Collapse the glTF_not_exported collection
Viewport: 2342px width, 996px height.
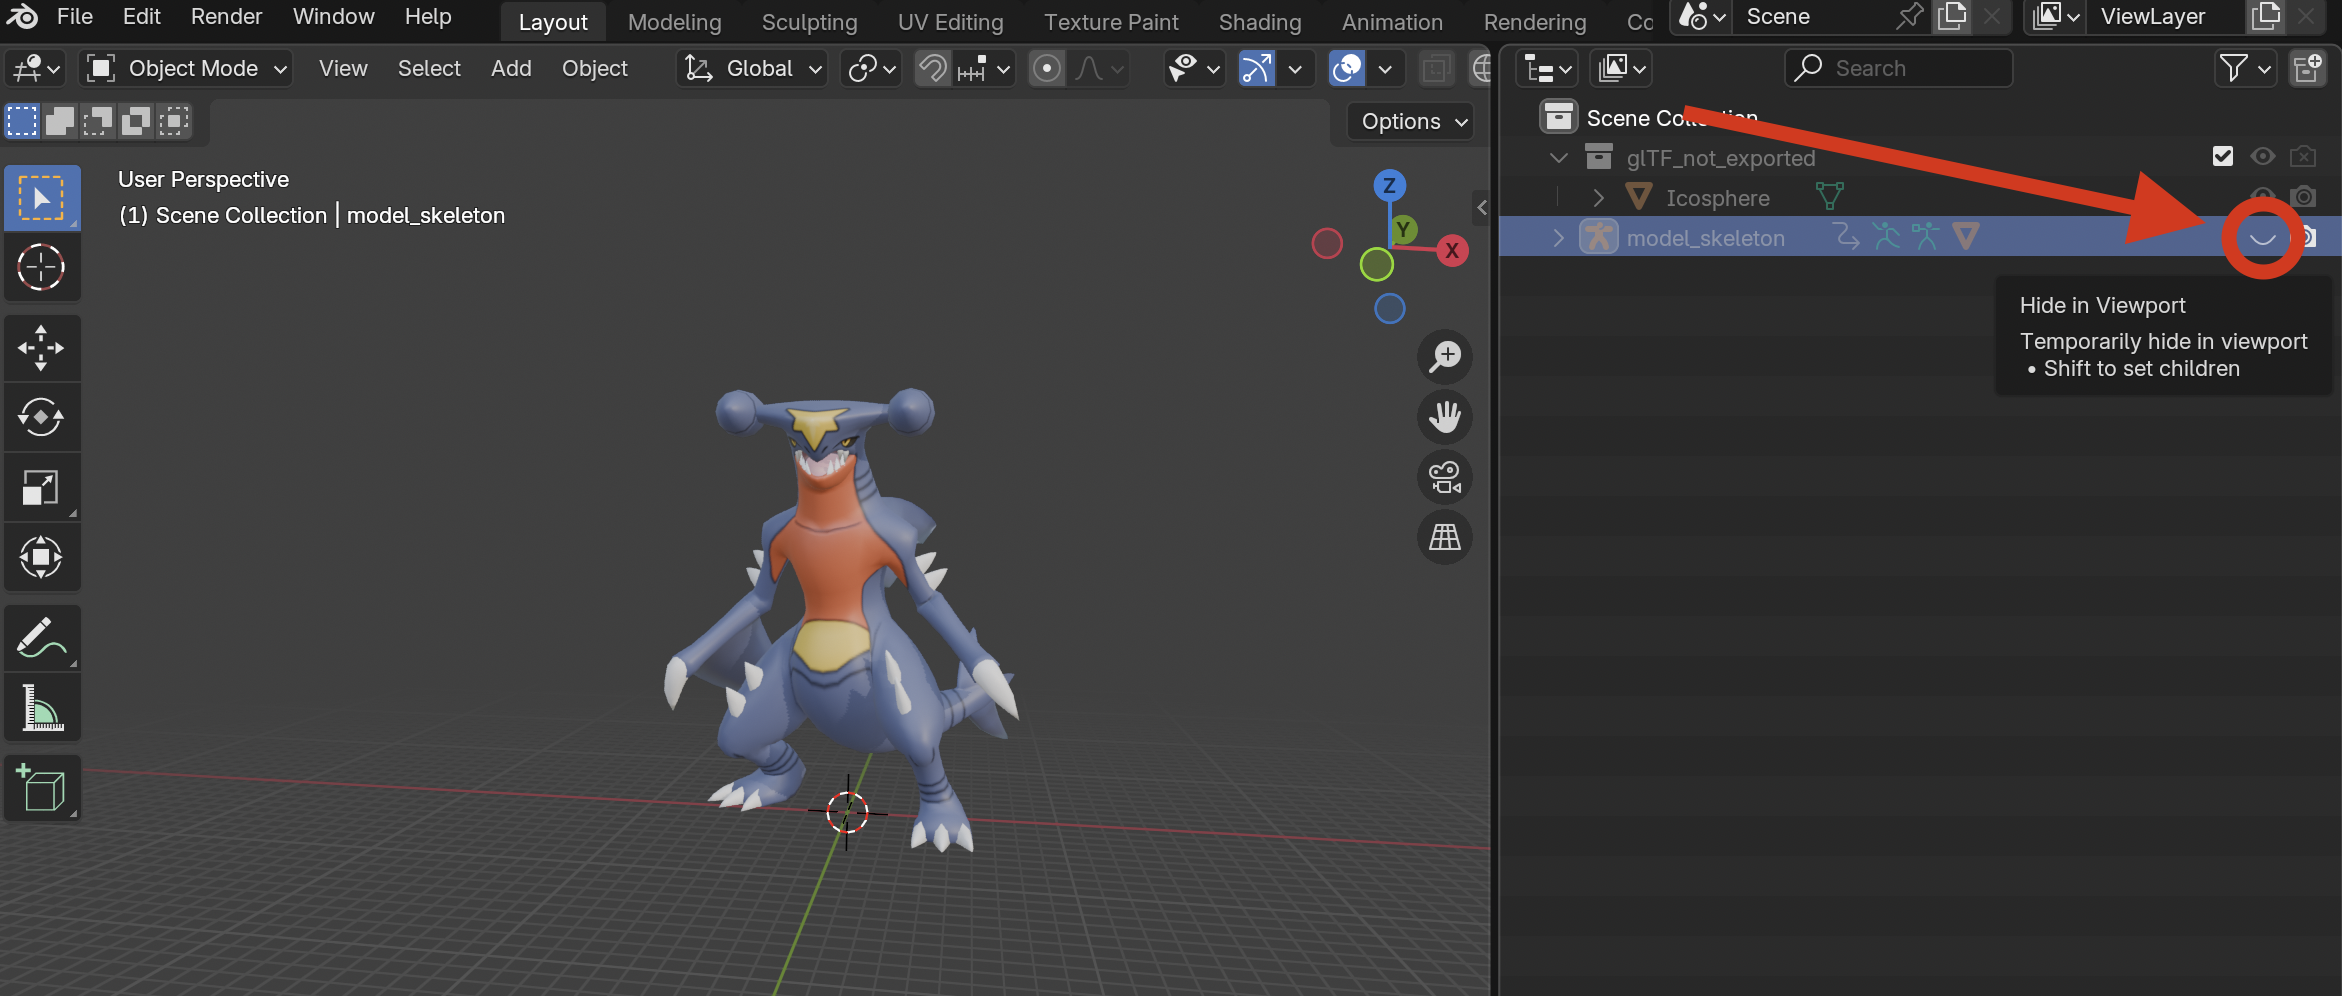1558,158
